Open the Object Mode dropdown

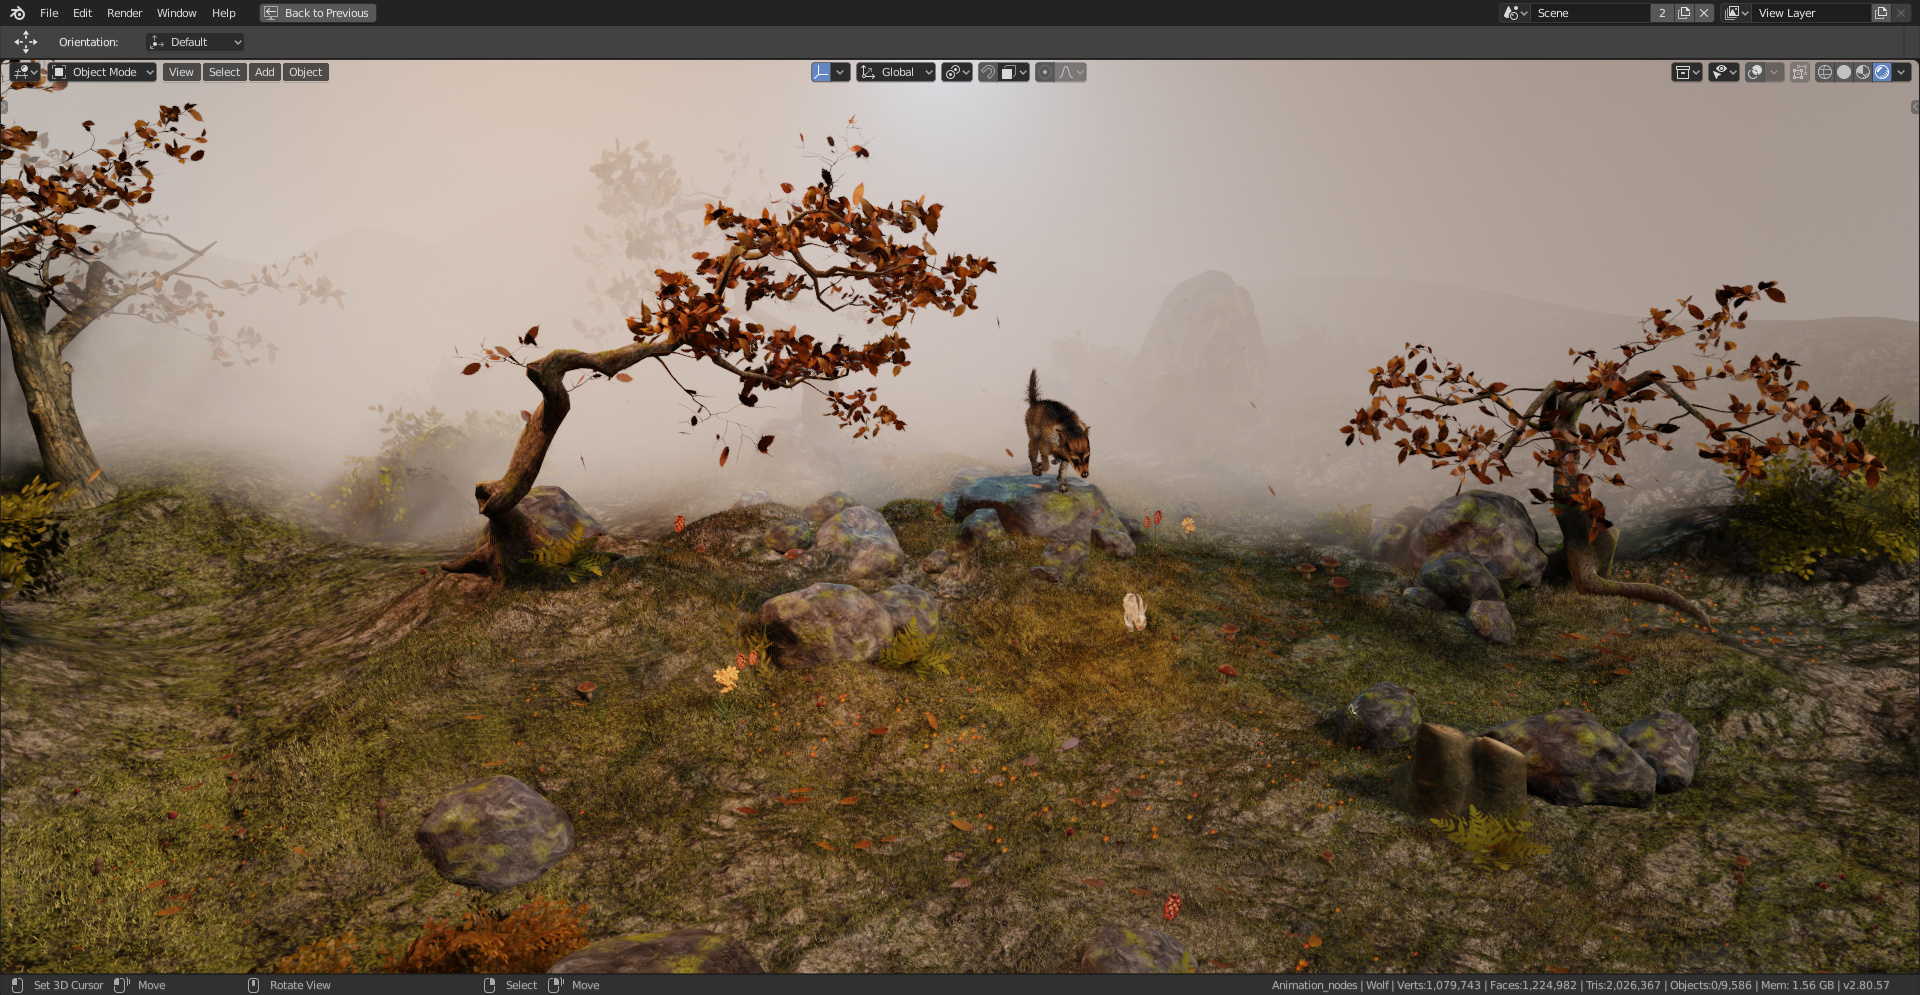pyautogui.click(x=103, y=72)
